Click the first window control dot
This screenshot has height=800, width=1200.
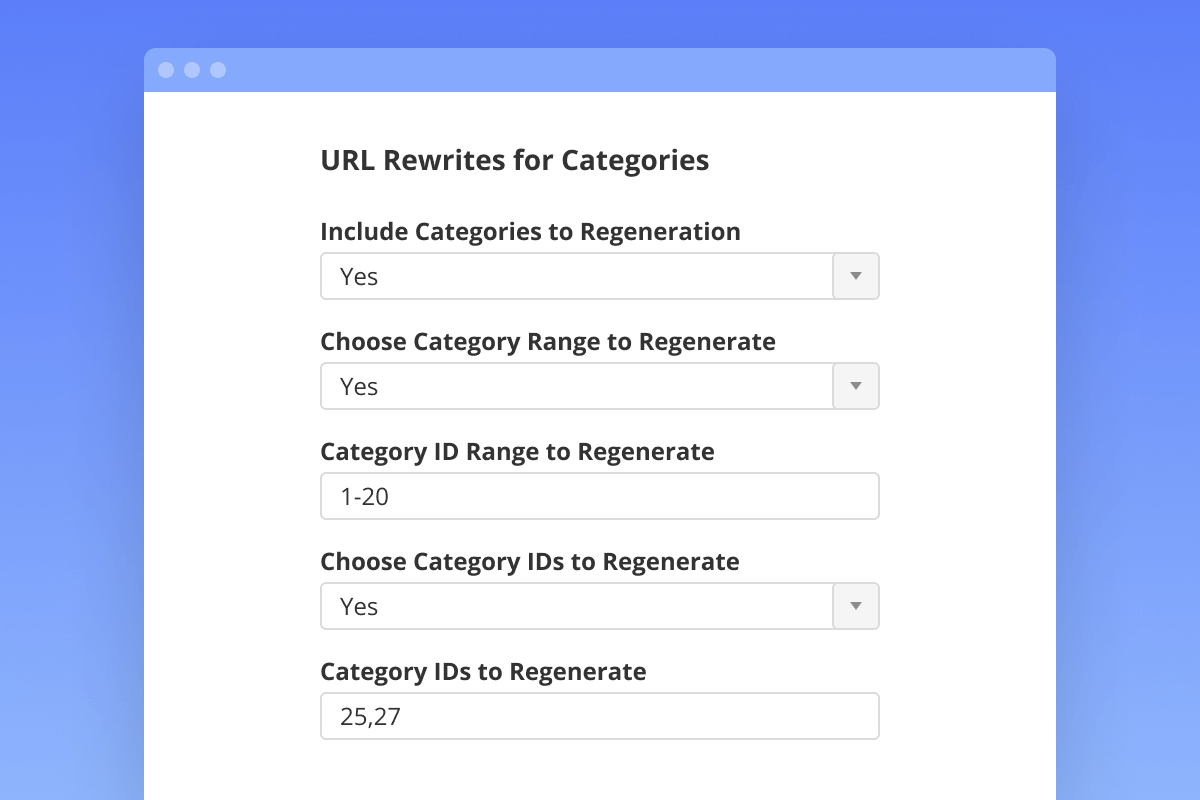pos(166,70)
